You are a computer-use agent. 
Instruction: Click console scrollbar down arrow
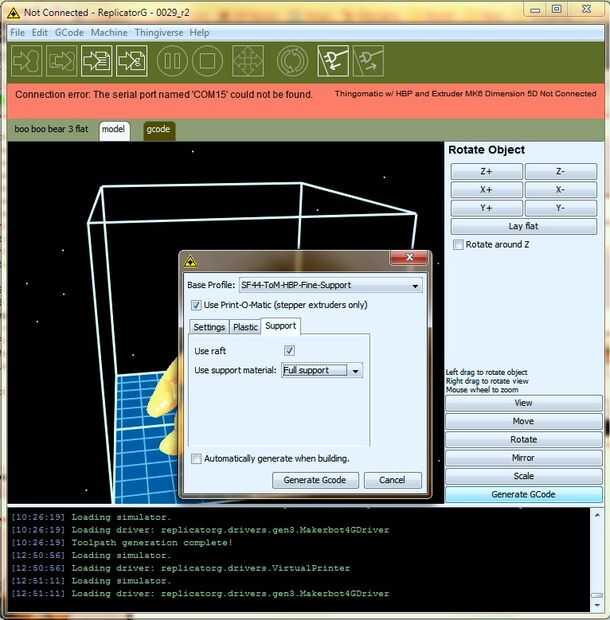point(597,605)
